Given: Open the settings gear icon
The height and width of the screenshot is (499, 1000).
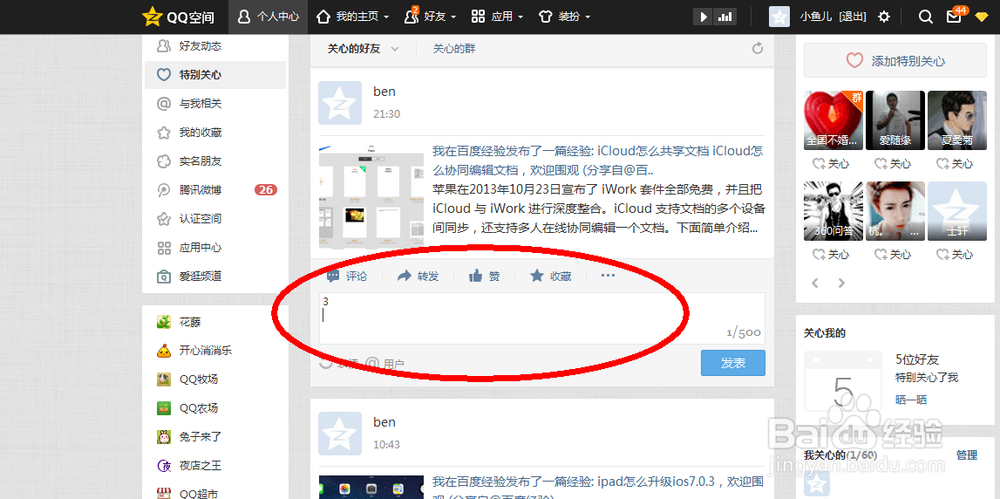Looking at the screenshot, I should click(x=883, y=17).
